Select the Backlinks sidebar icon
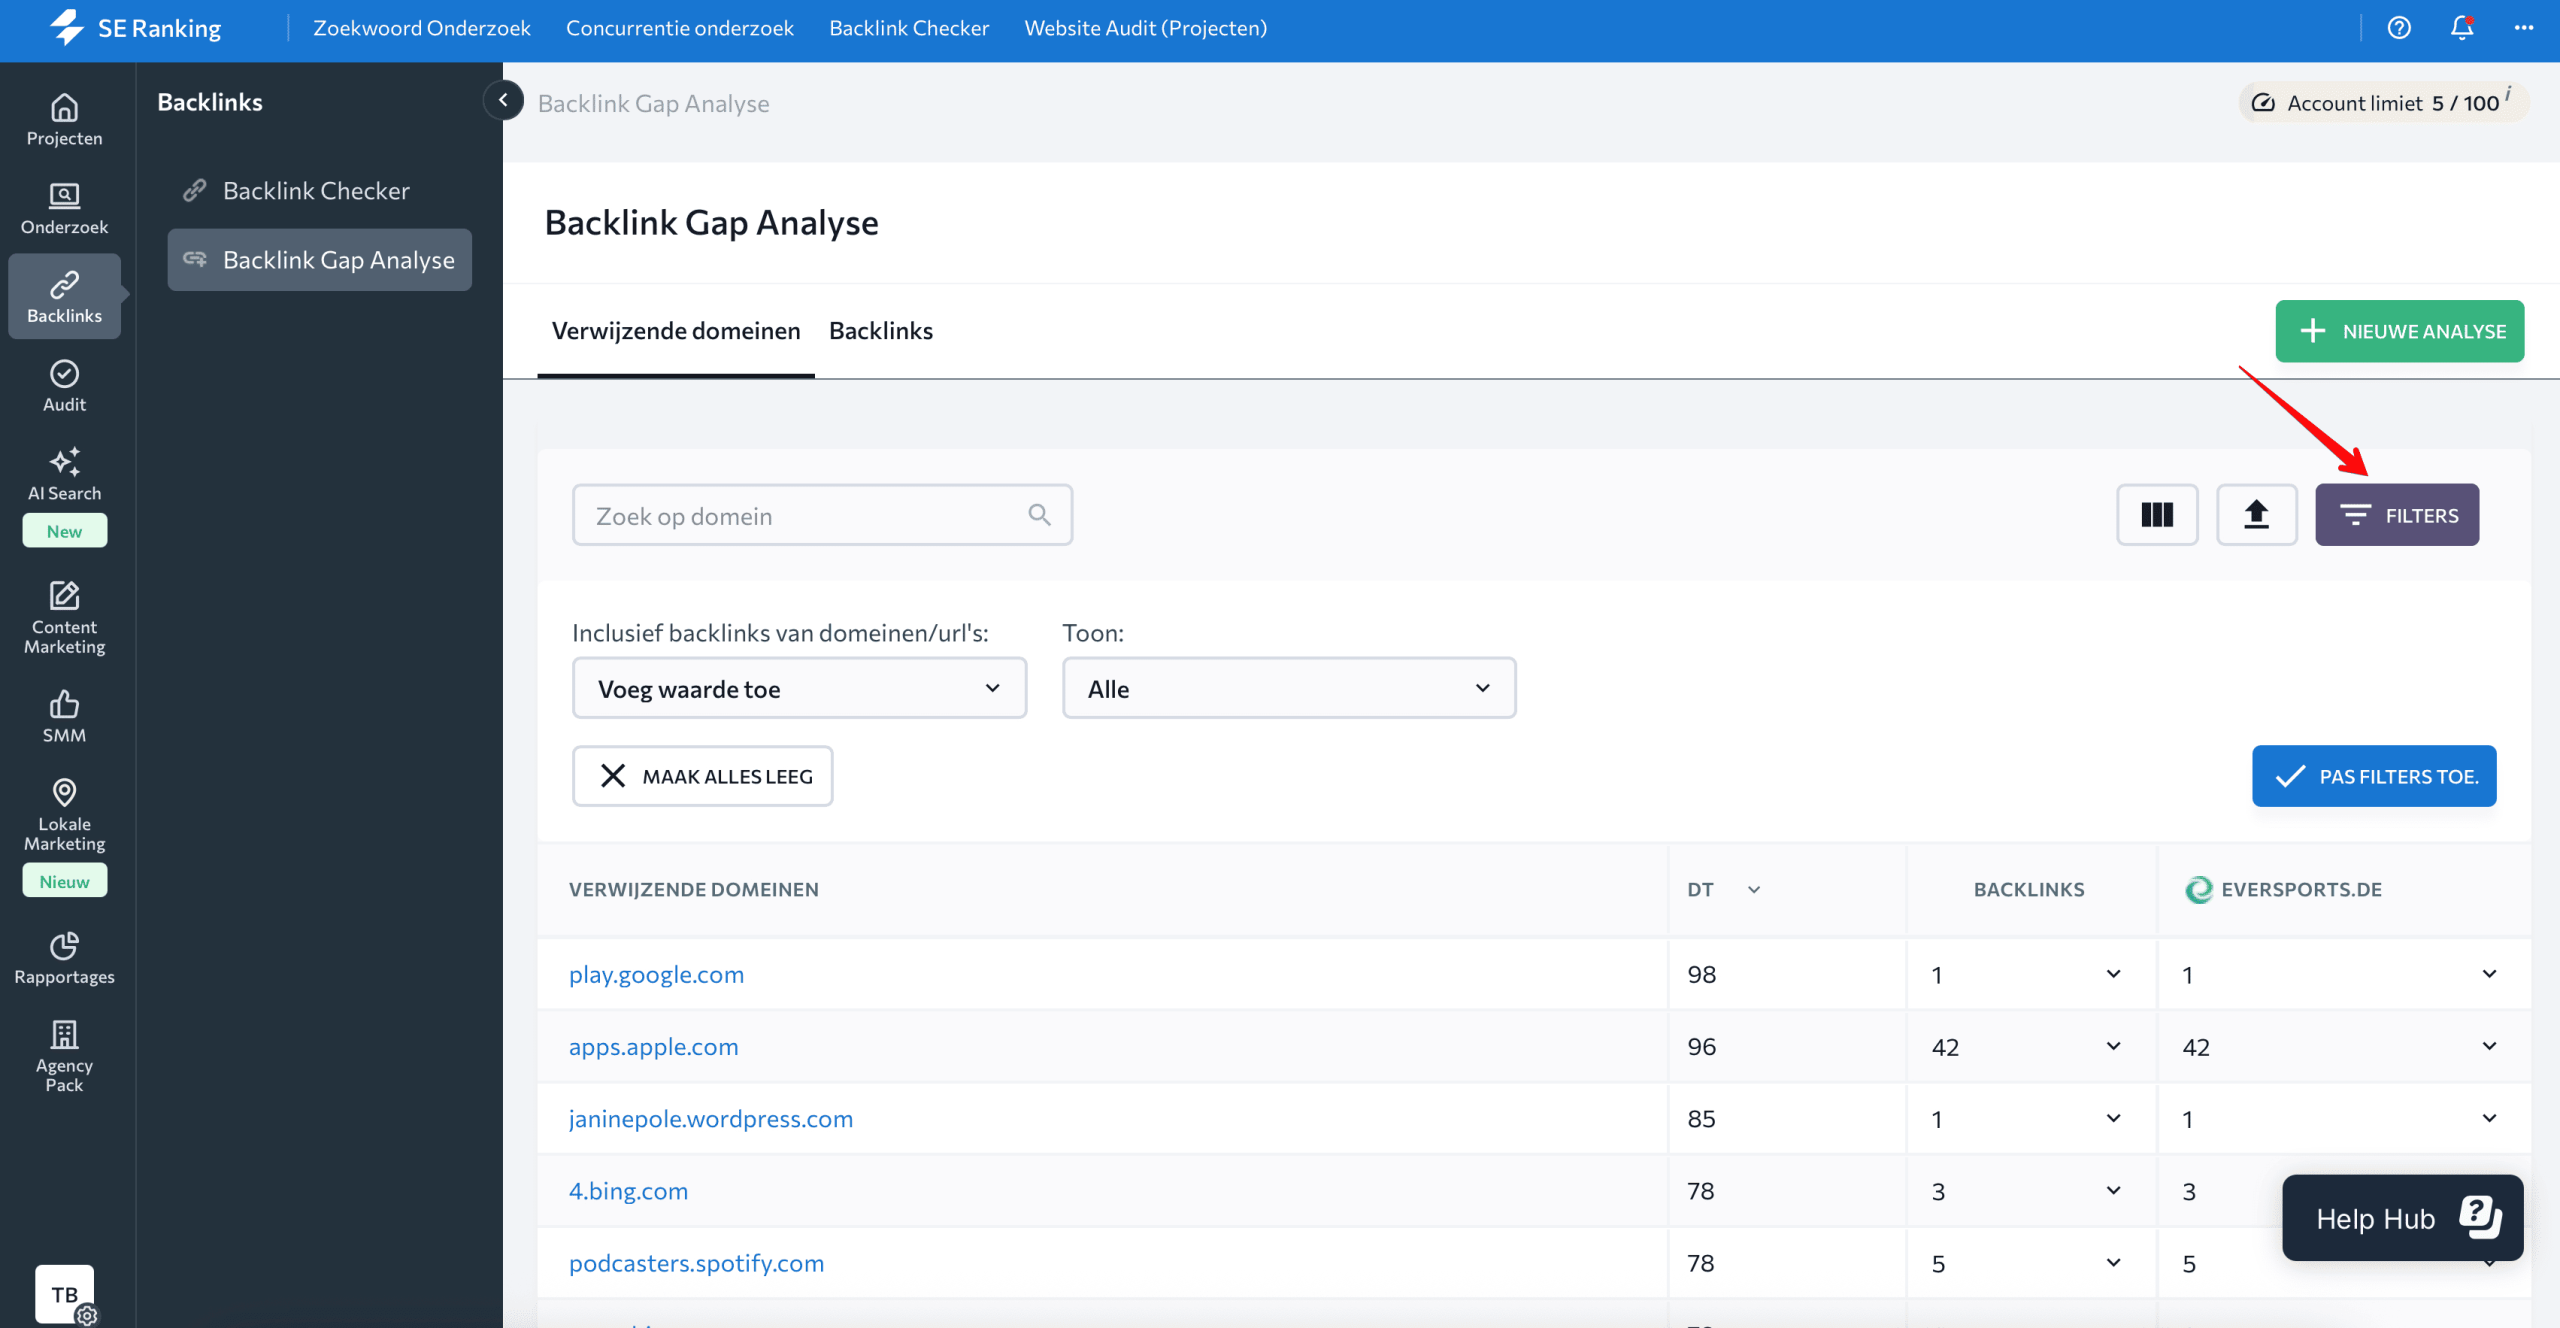 click(x=64, y=297)
